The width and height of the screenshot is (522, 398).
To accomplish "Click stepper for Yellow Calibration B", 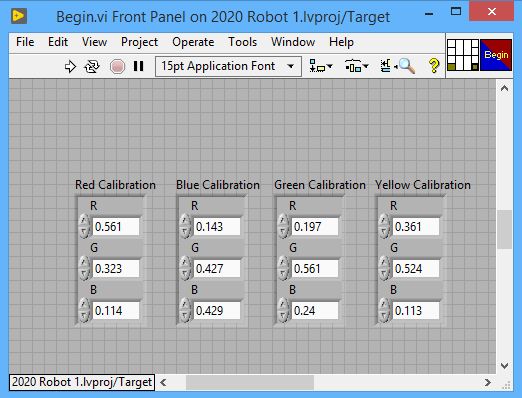I will [384, 310].
